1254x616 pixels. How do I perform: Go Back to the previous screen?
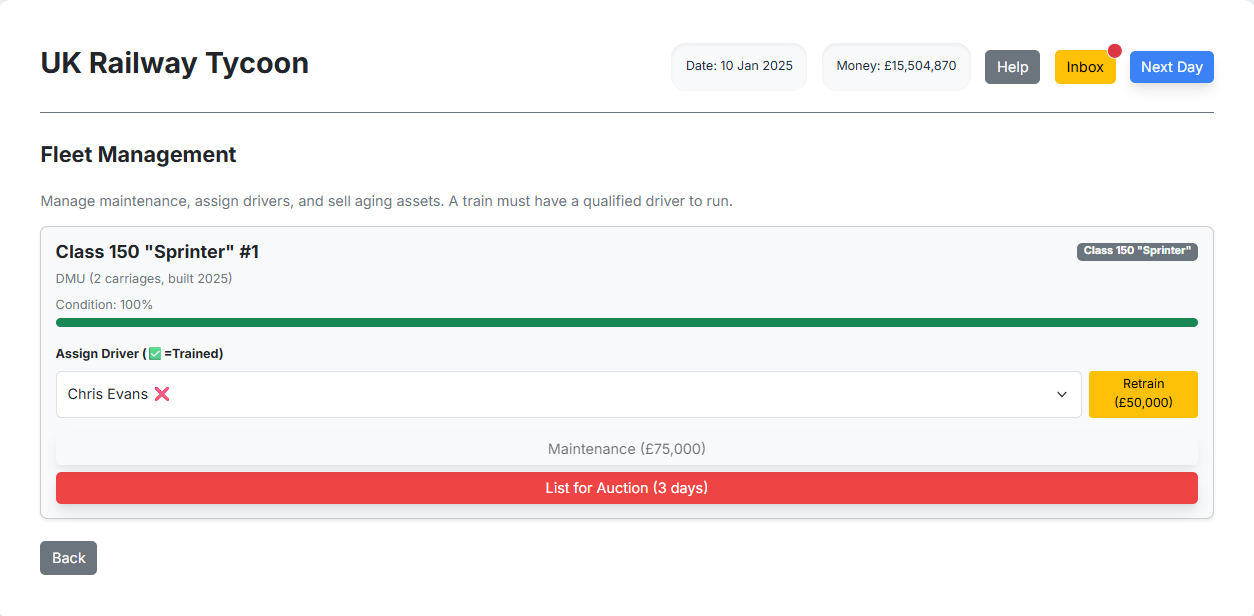coord(68,558)
